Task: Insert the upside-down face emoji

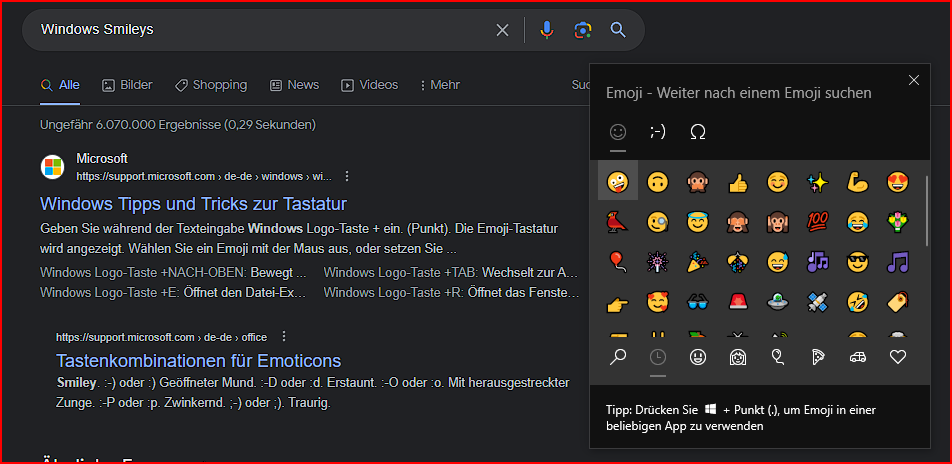Action: (657, 182)
